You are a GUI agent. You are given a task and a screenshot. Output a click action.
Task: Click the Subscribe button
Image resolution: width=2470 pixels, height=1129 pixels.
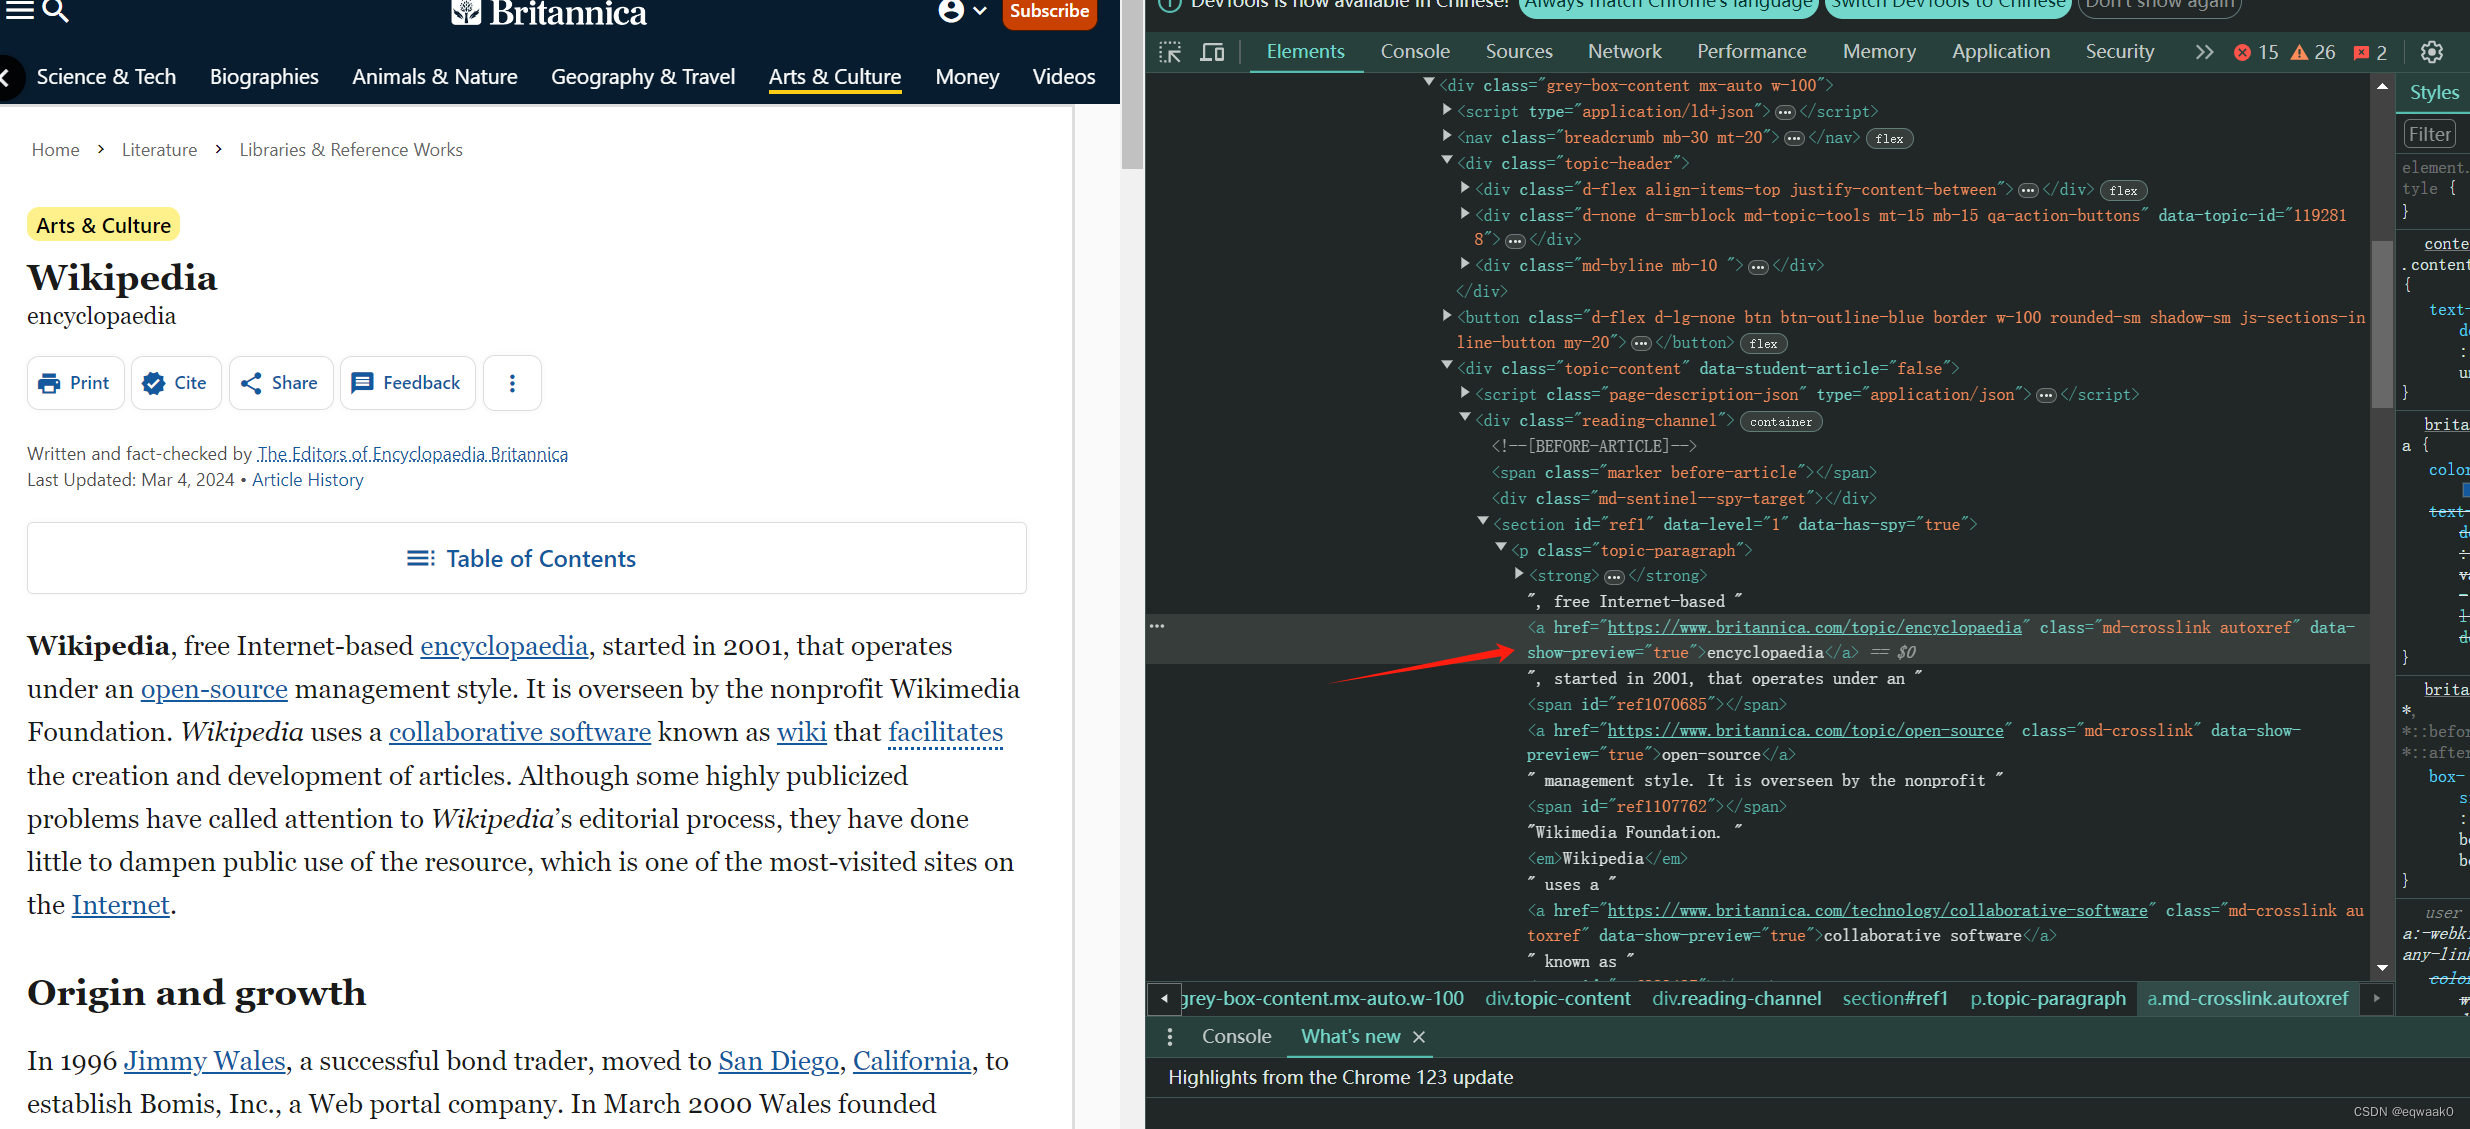[1048, 12]
